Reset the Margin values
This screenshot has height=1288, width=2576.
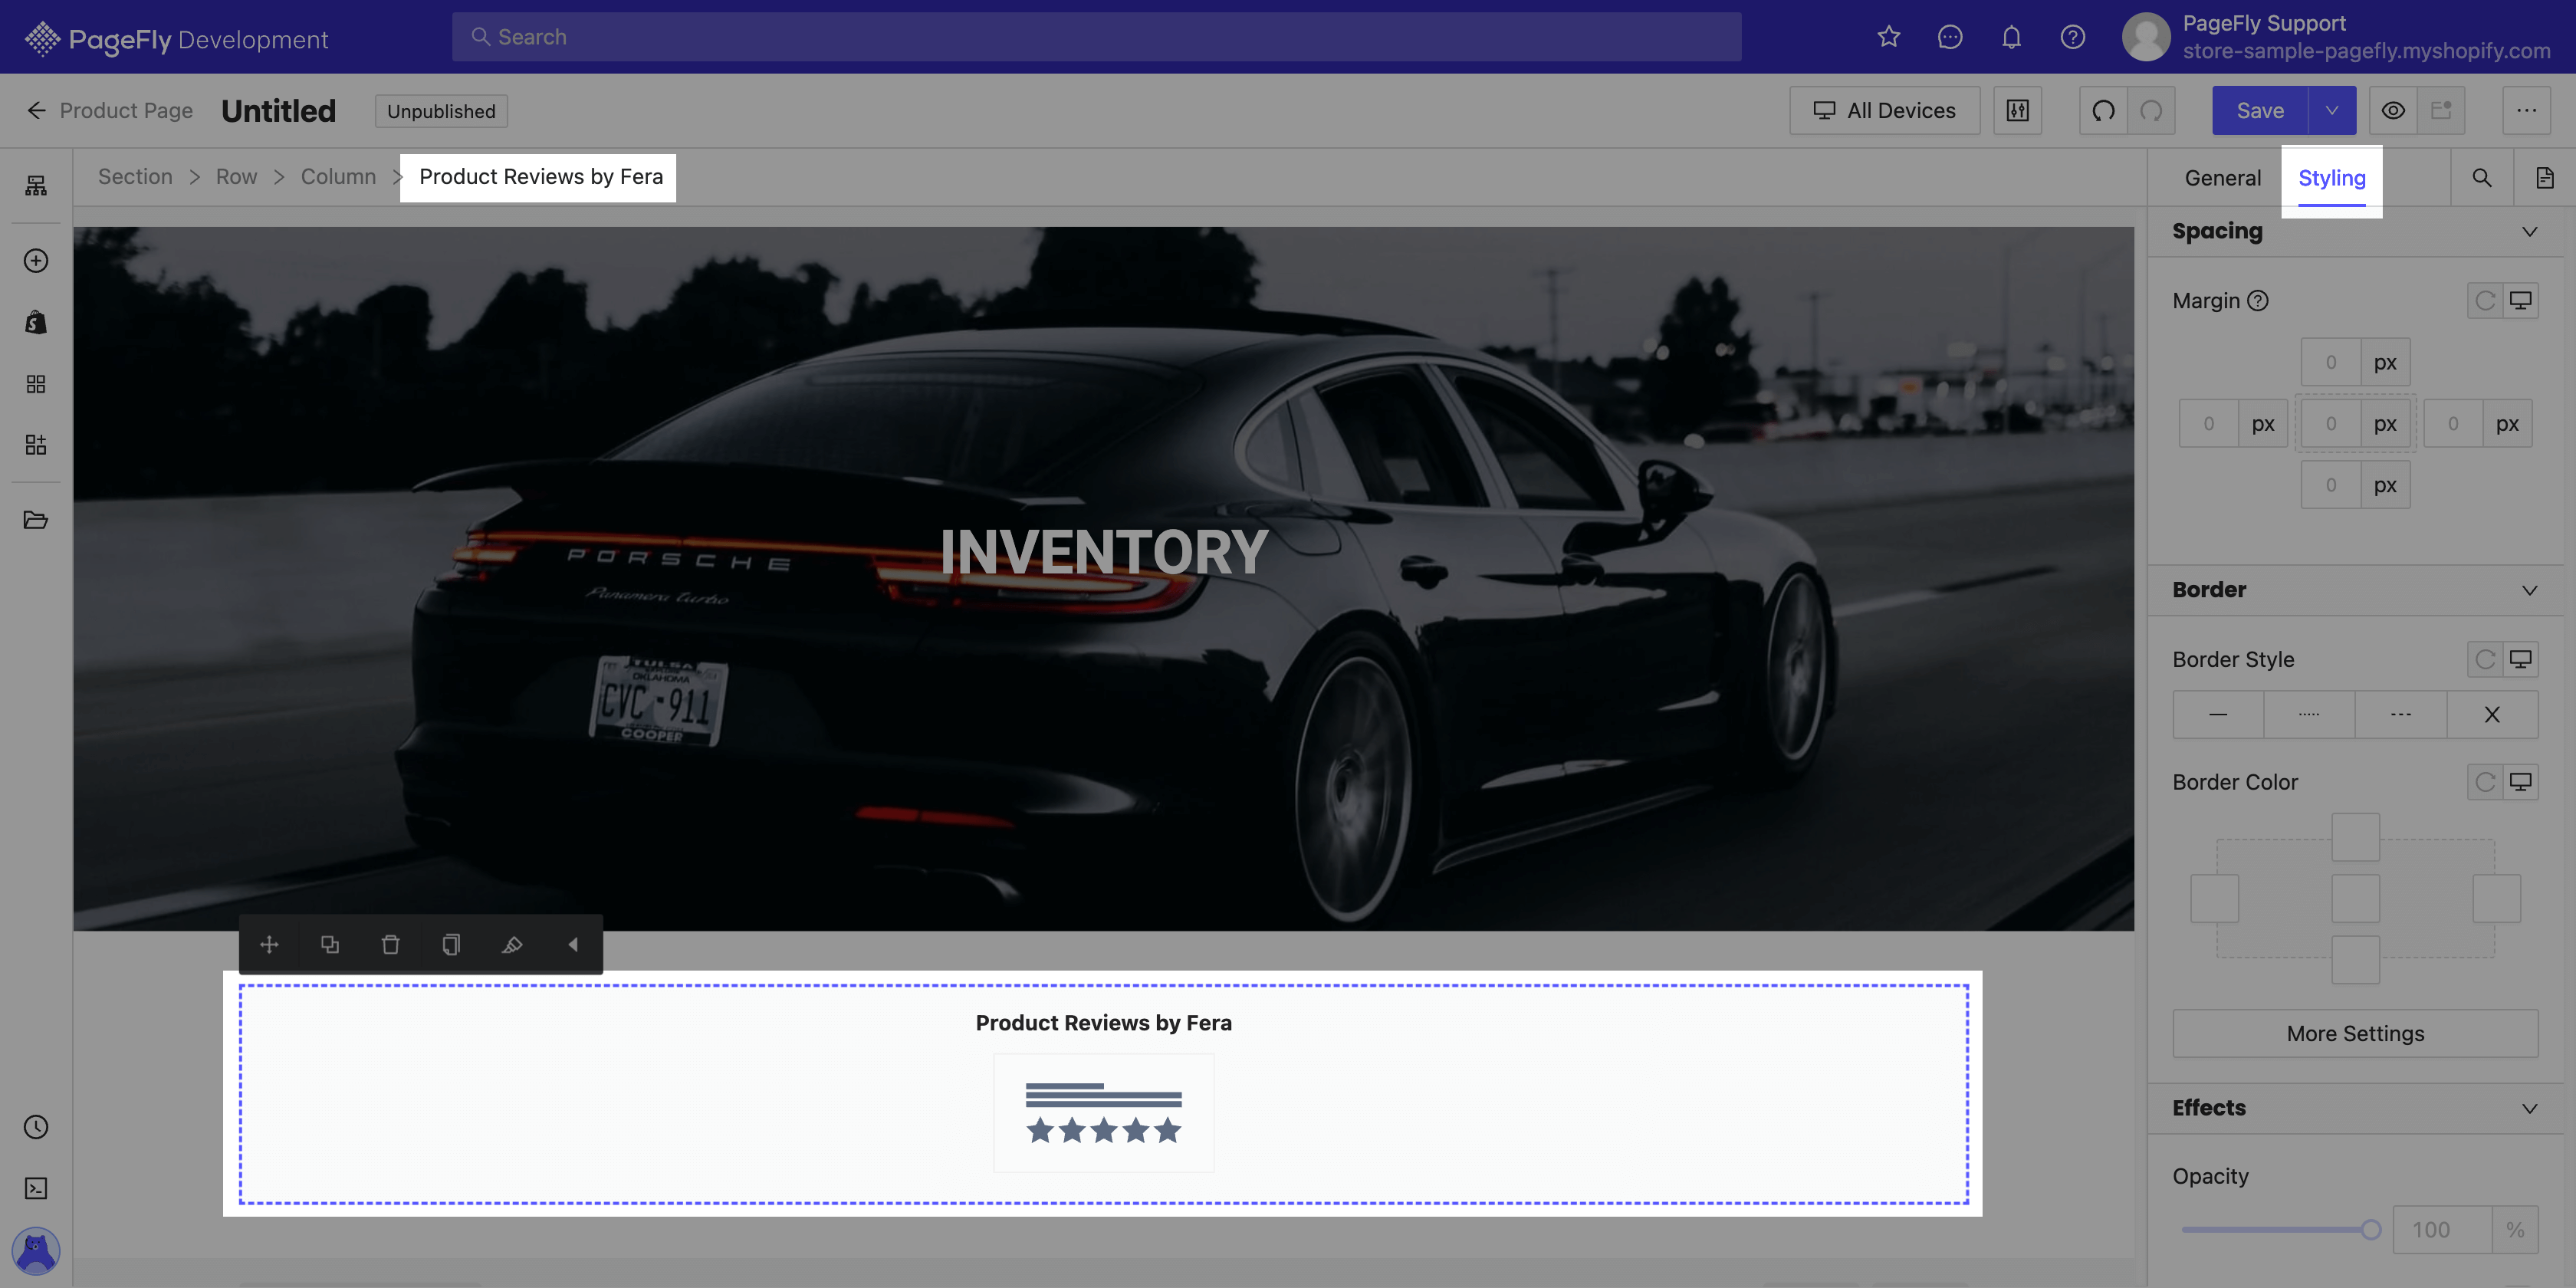[x=2485, y=300]
